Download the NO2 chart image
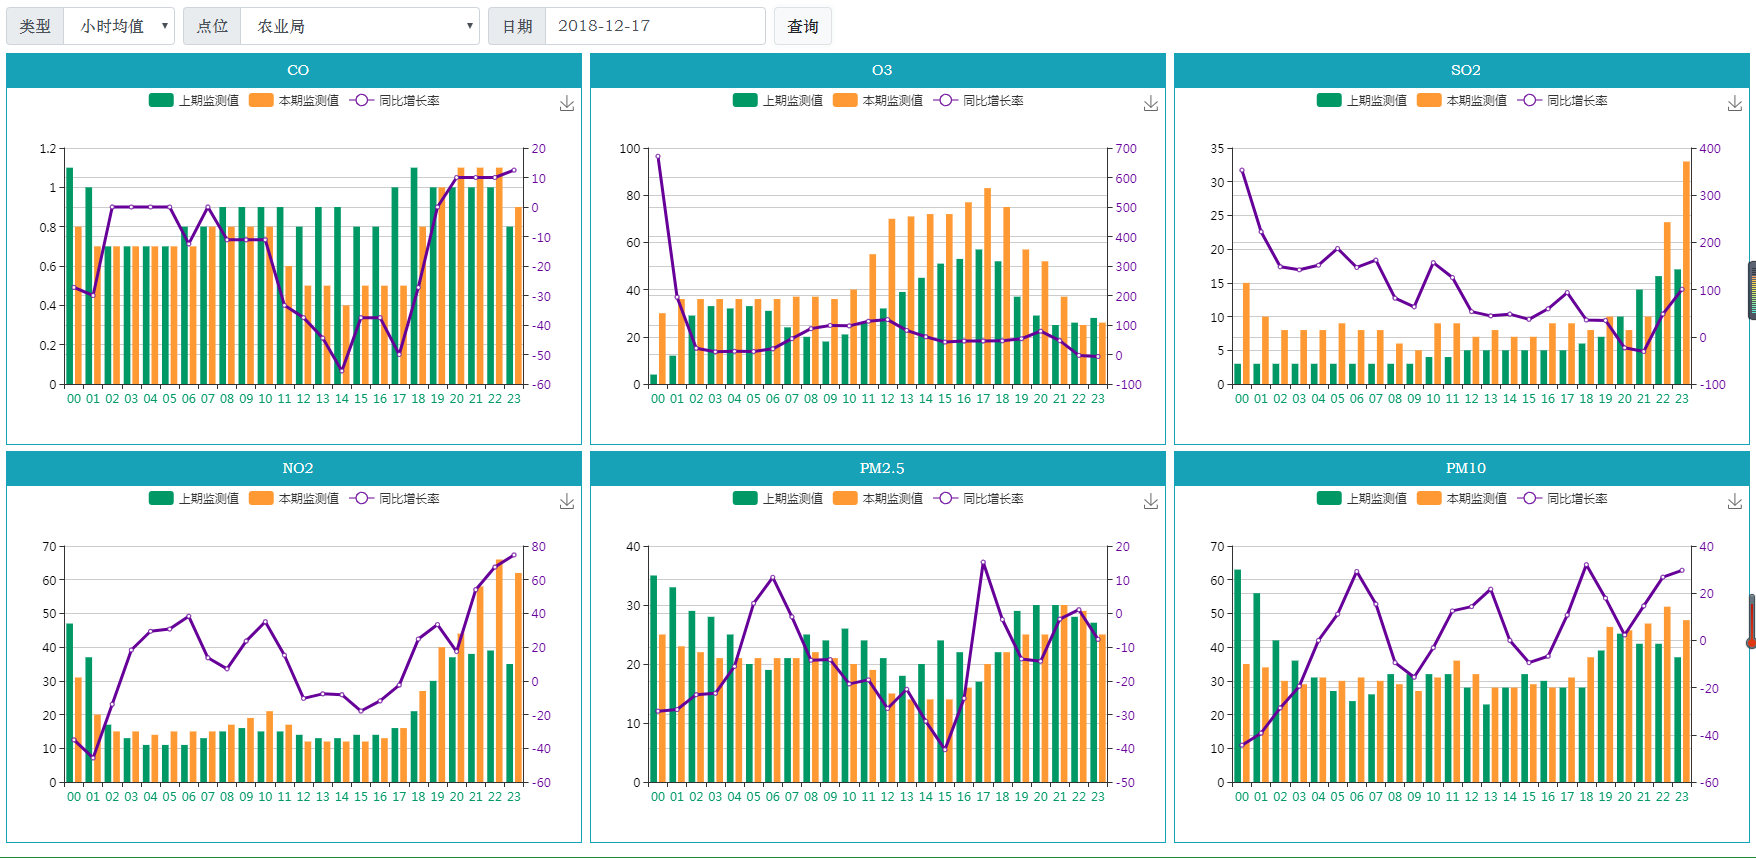This screenshot has height=858, width=1756. tap(567, 502)
